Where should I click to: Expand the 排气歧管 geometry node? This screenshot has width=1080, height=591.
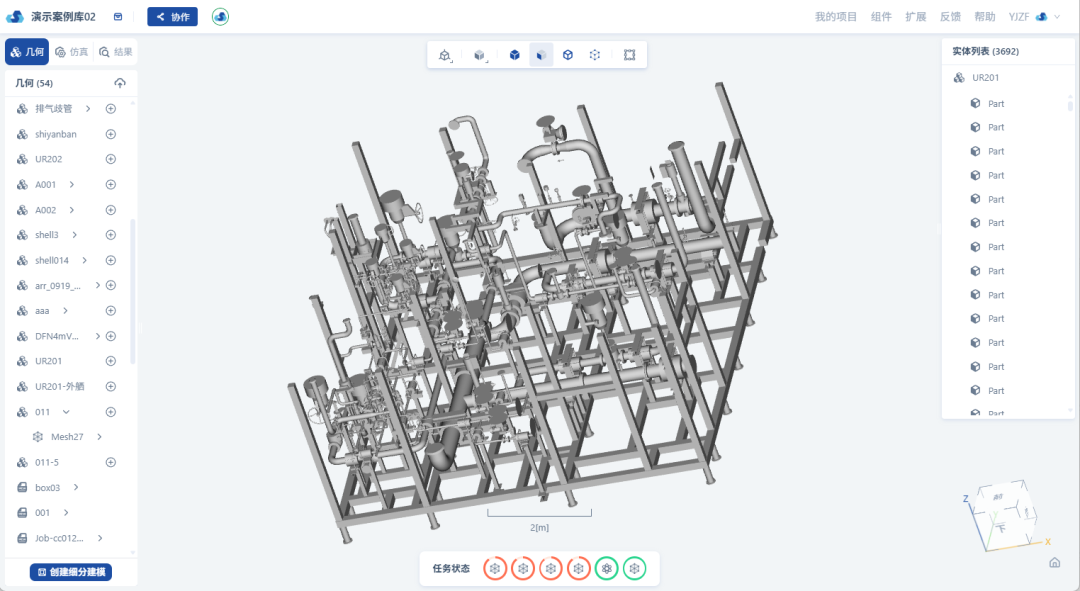[87, 109]
